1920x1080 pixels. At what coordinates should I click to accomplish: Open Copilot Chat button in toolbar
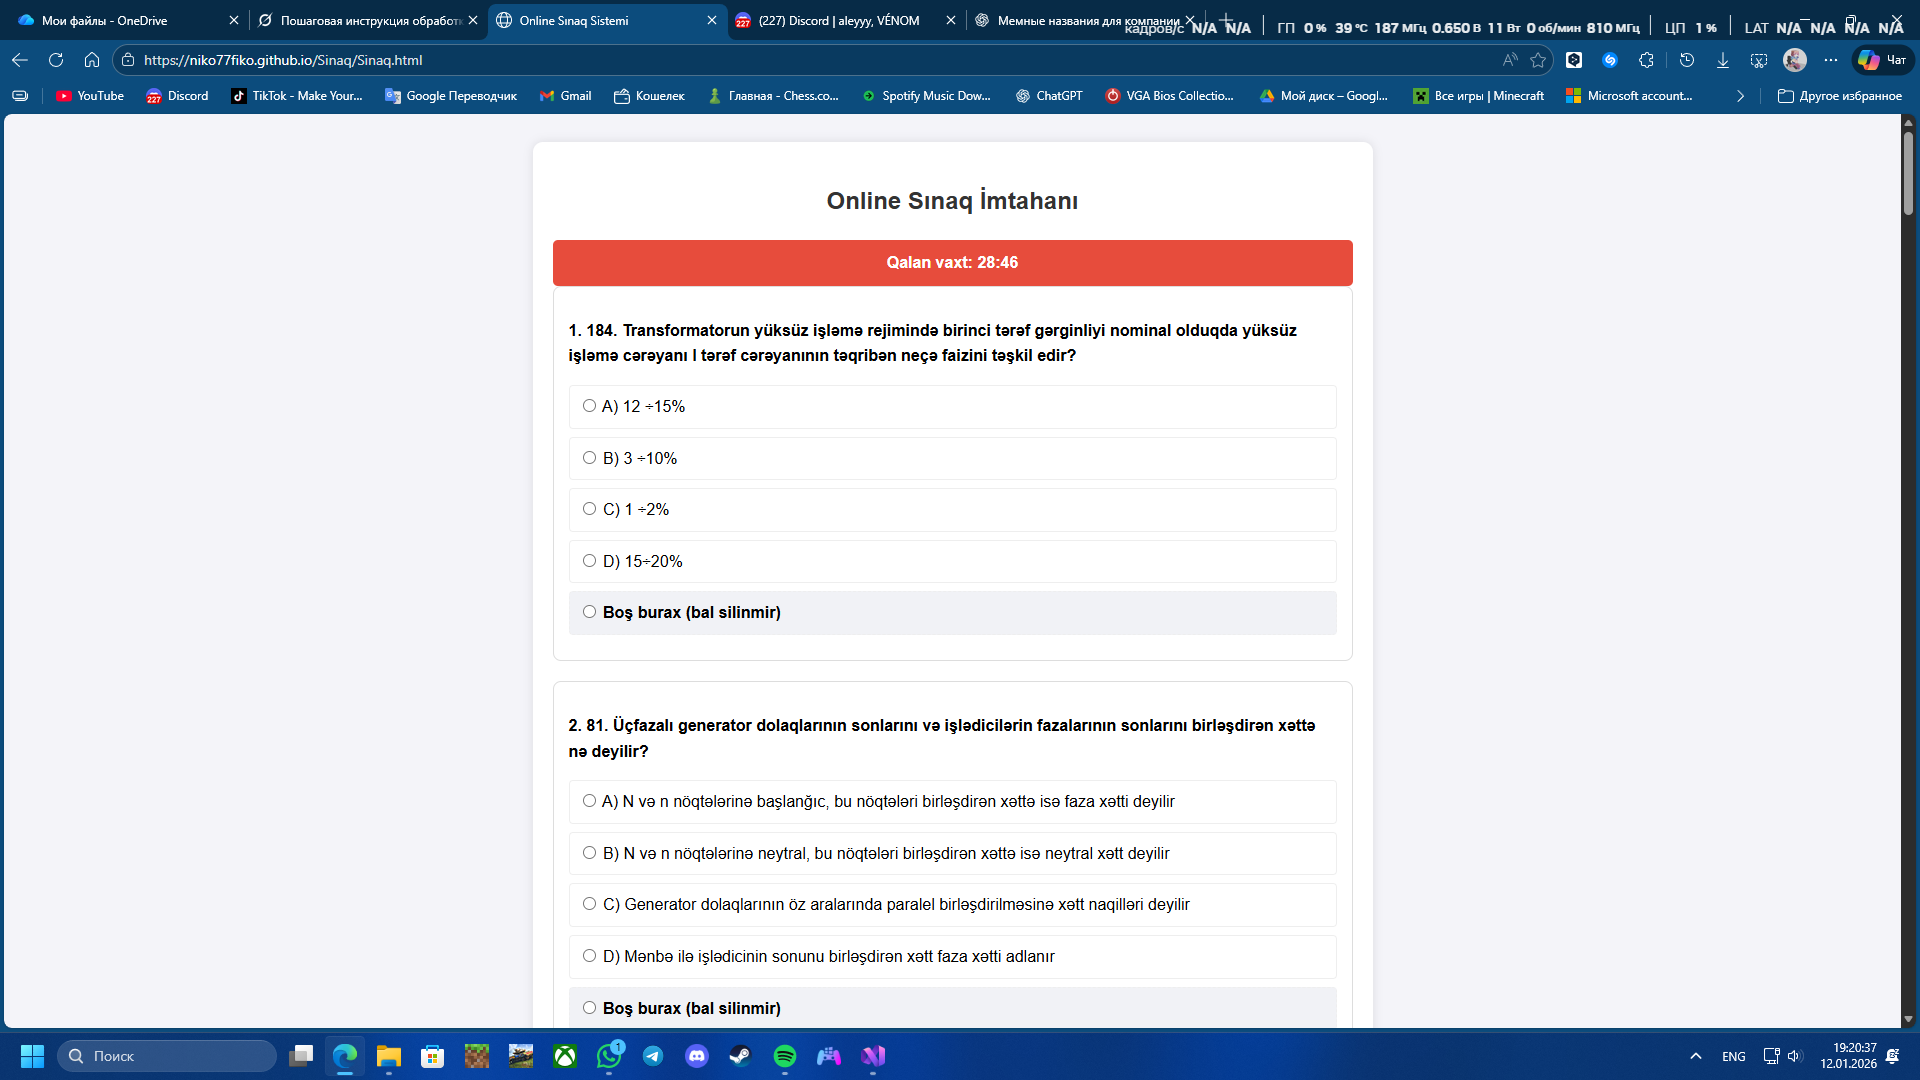tap(1883, 60)
